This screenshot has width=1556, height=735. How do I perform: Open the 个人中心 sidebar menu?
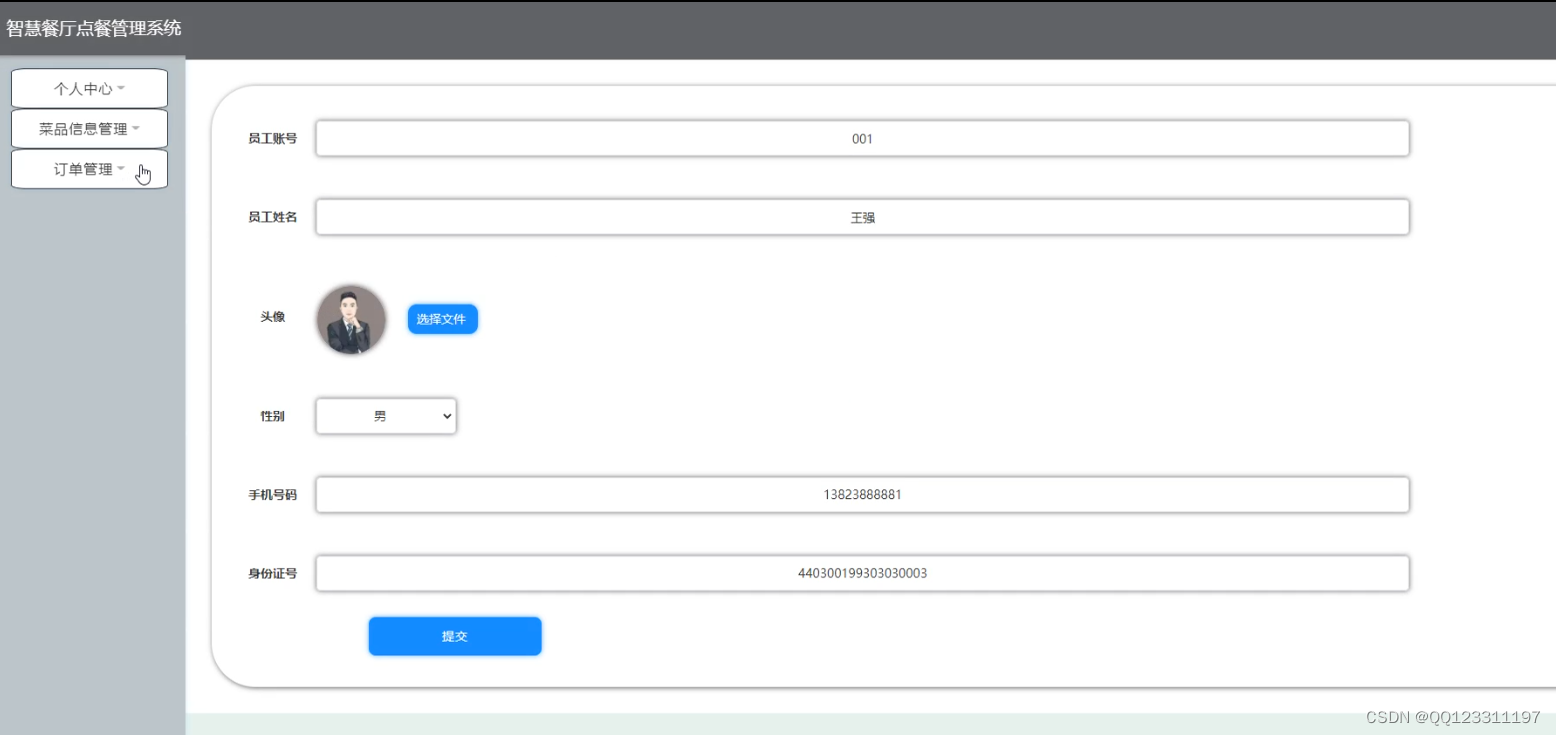click(x=89, y=88)
